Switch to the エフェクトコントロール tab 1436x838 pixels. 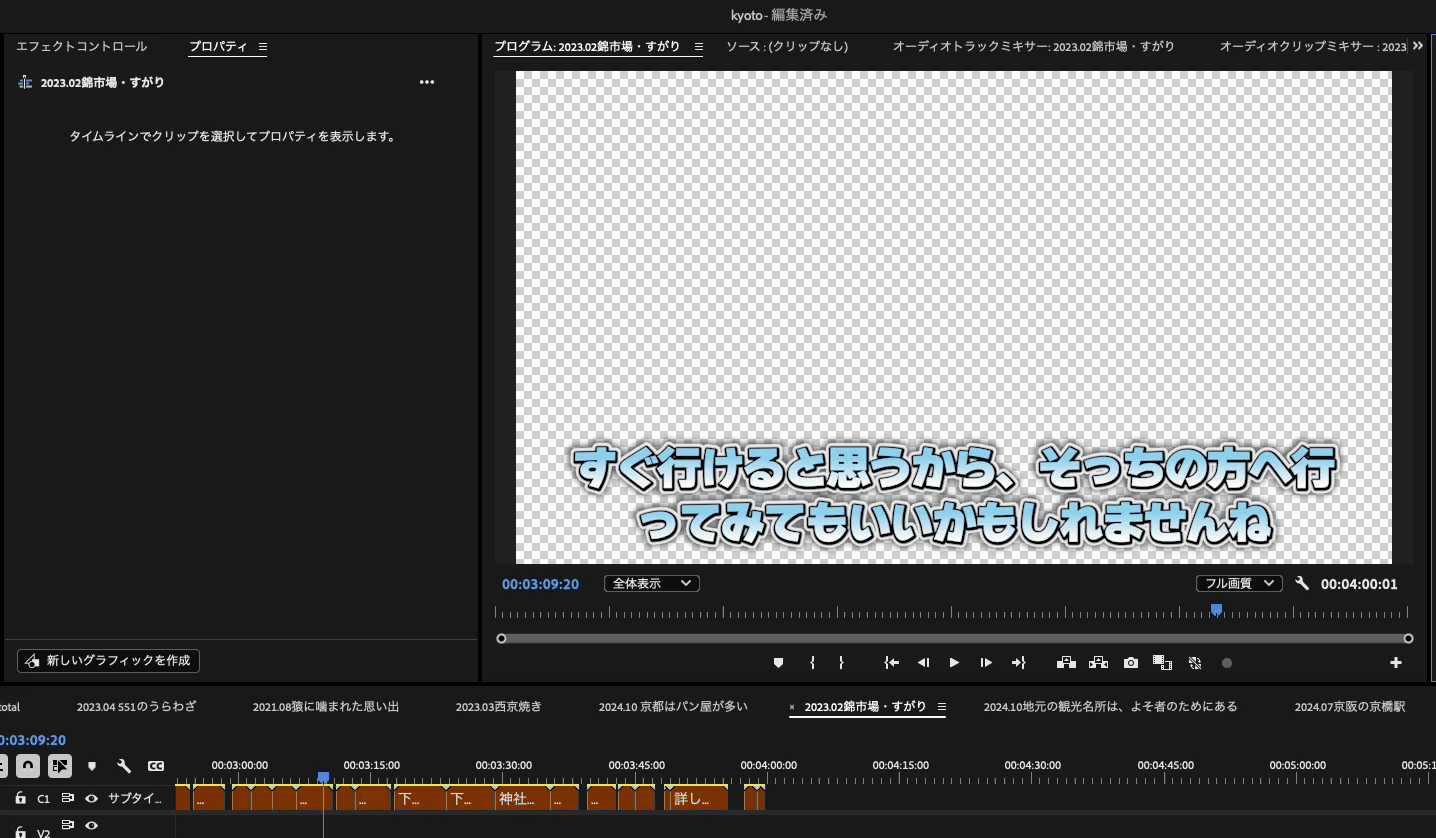click(81, 47)
